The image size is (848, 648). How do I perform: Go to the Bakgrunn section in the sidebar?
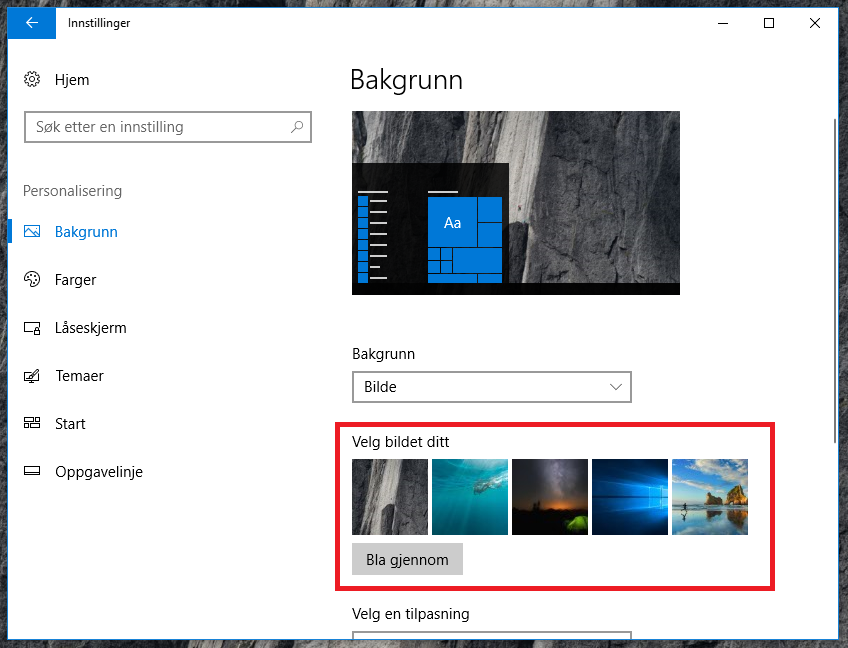(x=86, y=232)
